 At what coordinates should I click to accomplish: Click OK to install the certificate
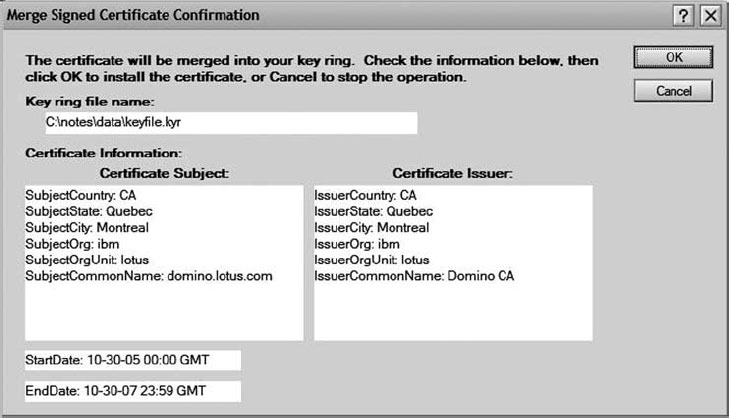coord(673,58)
